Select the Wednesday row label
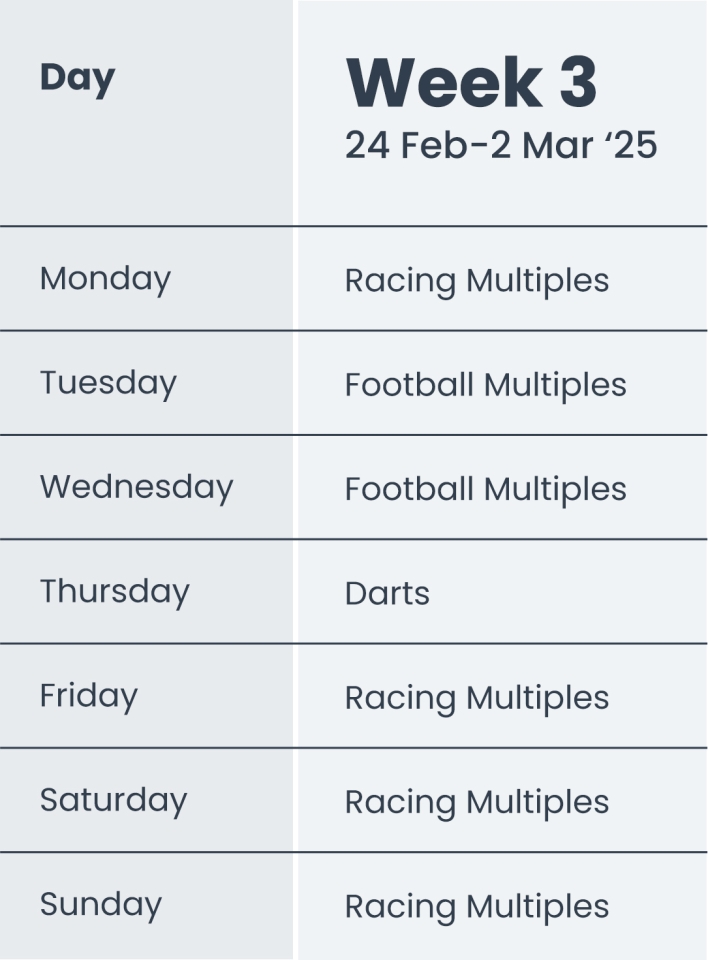This screenshot has height=960, width=708. 136,487
